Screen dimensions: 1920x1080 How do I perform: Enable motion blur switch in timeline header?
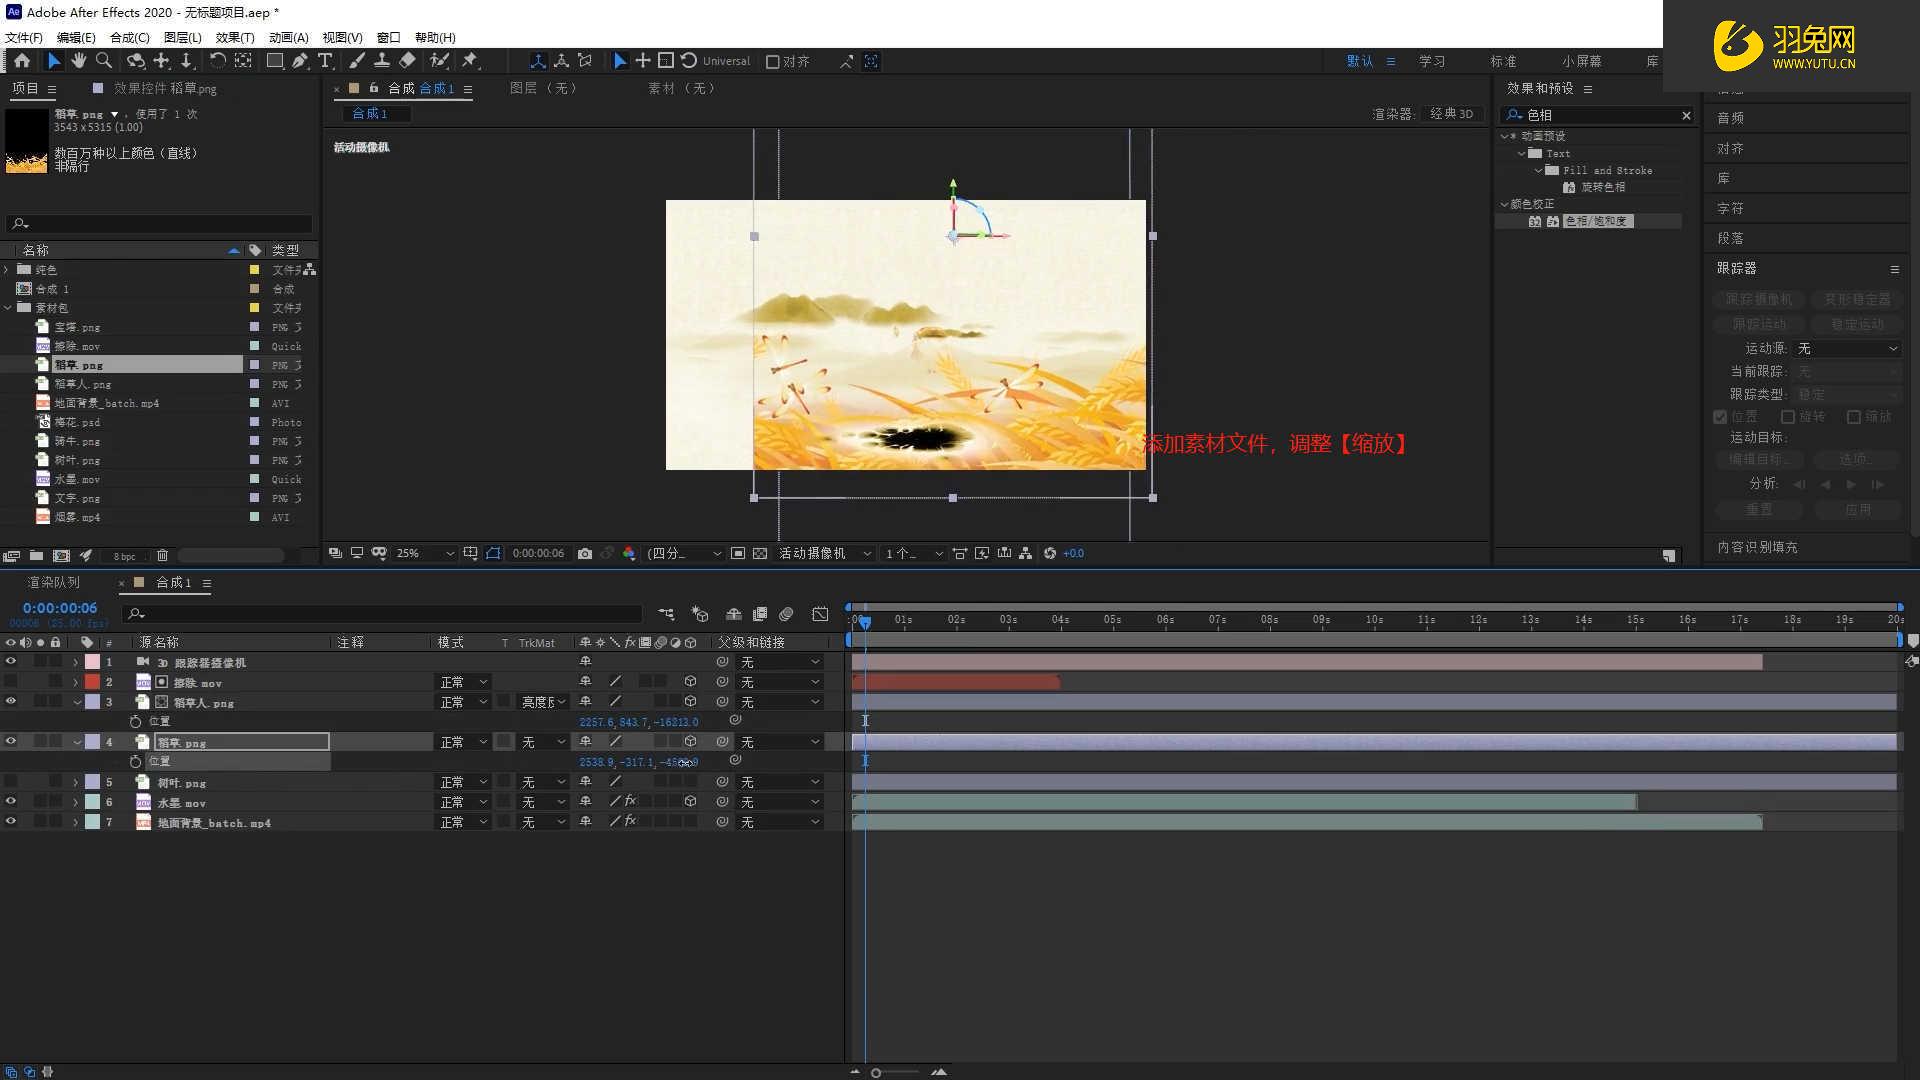tap(786, 614)
